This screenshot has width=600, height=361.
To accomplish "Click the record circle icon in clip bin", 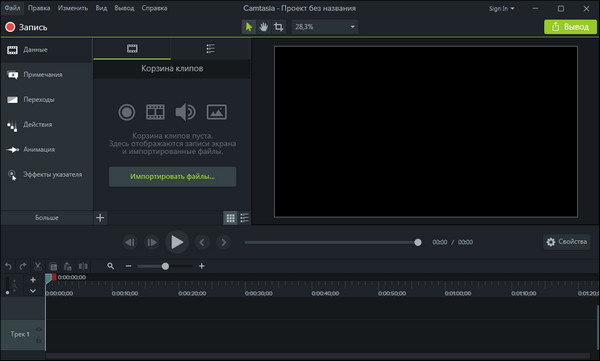I will 127,112.
